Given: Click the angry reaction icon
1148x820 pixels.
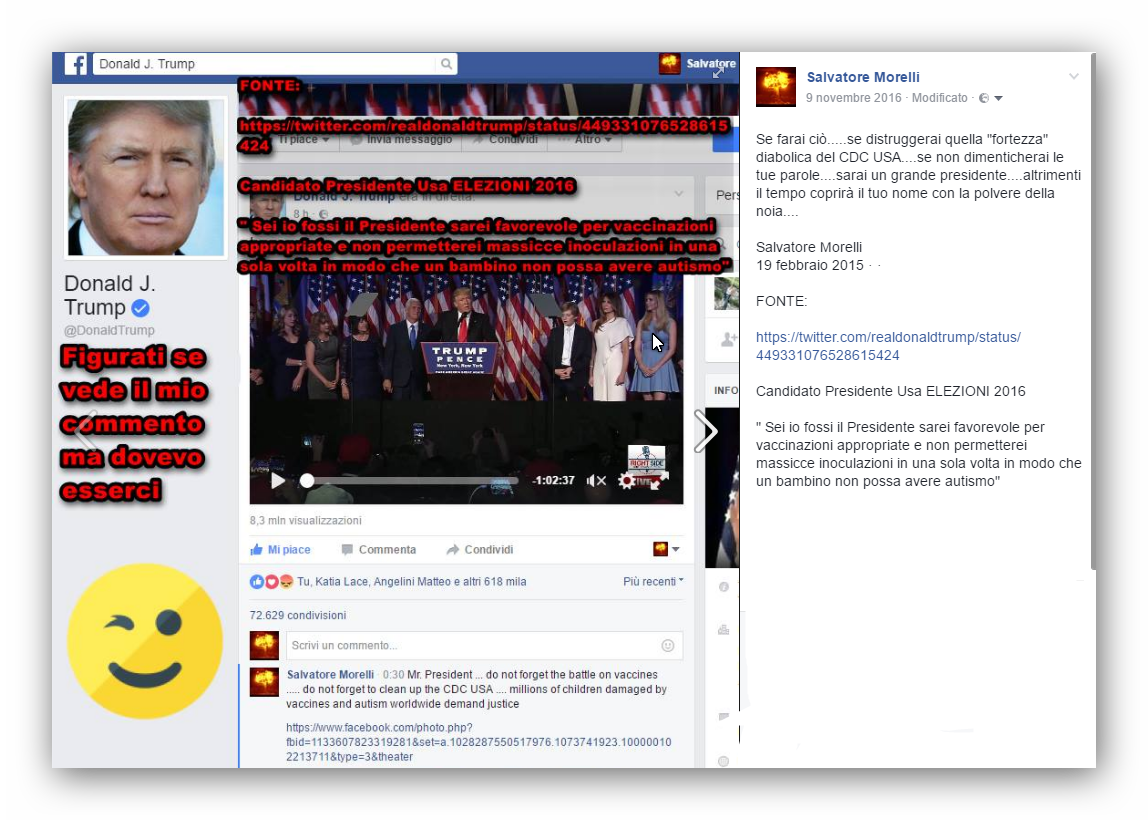Looking at the screenshot, I should [286, 581].
